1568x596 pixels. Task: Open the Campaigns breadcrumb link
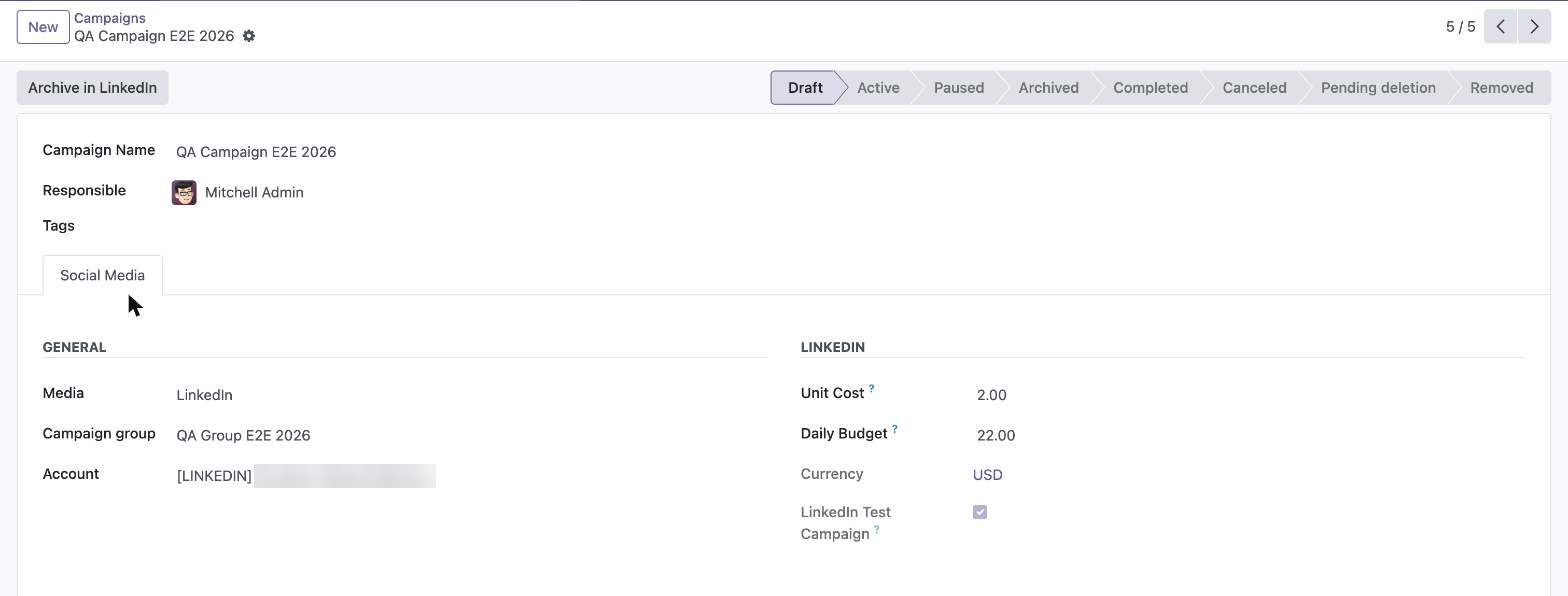(110, 18)
